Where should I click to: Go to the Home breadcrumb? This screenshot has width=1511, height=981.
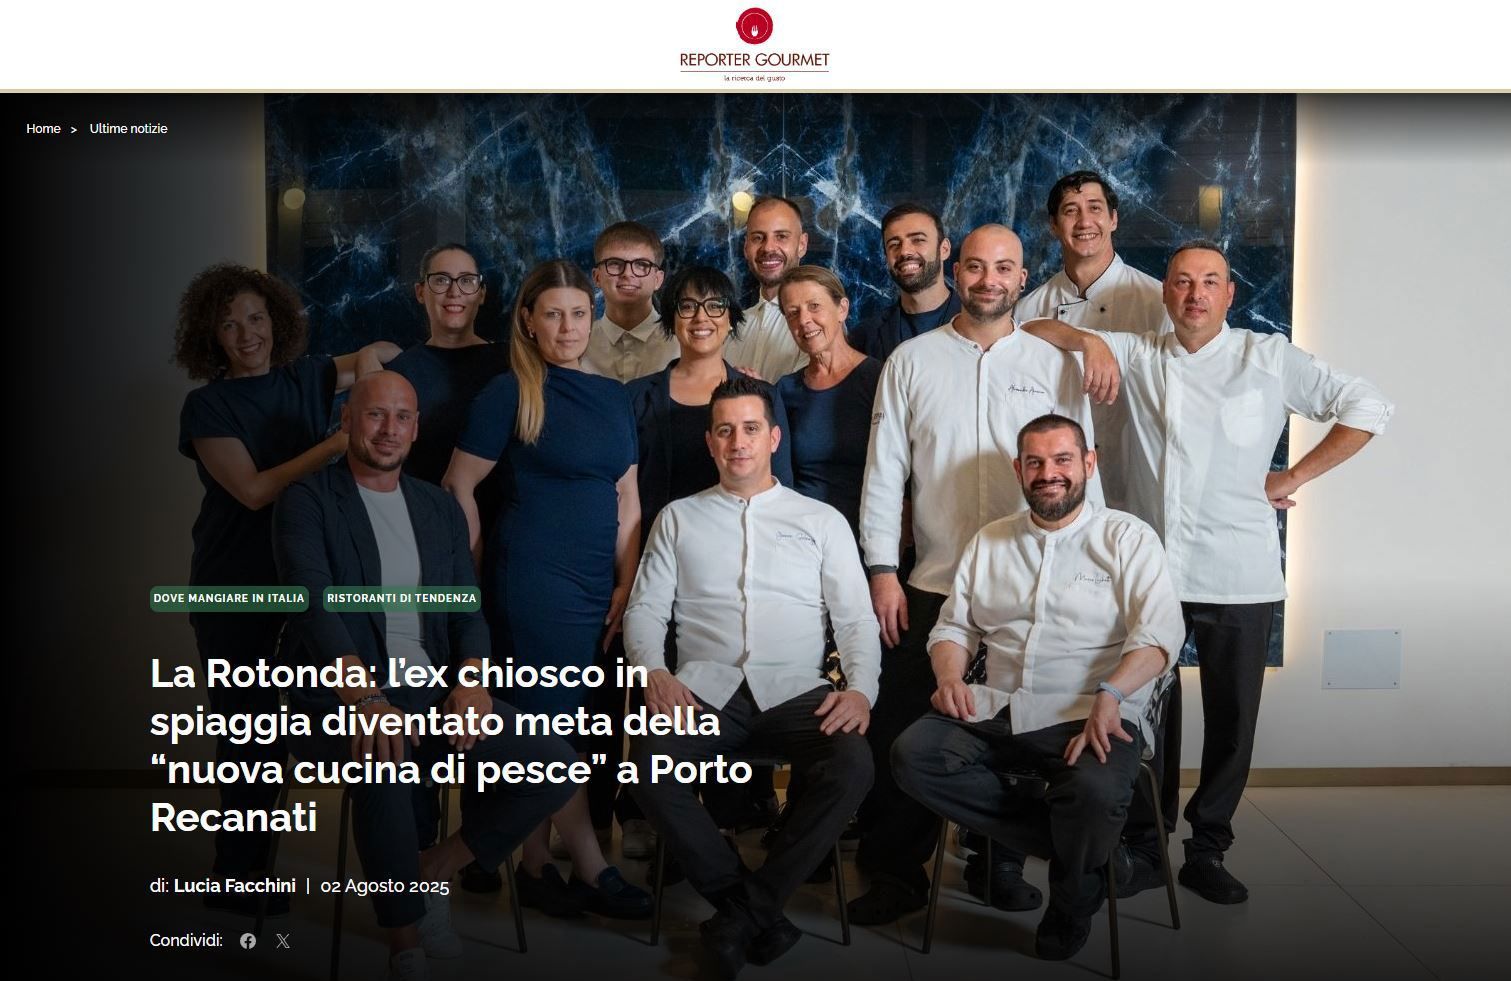click(43, 129)
